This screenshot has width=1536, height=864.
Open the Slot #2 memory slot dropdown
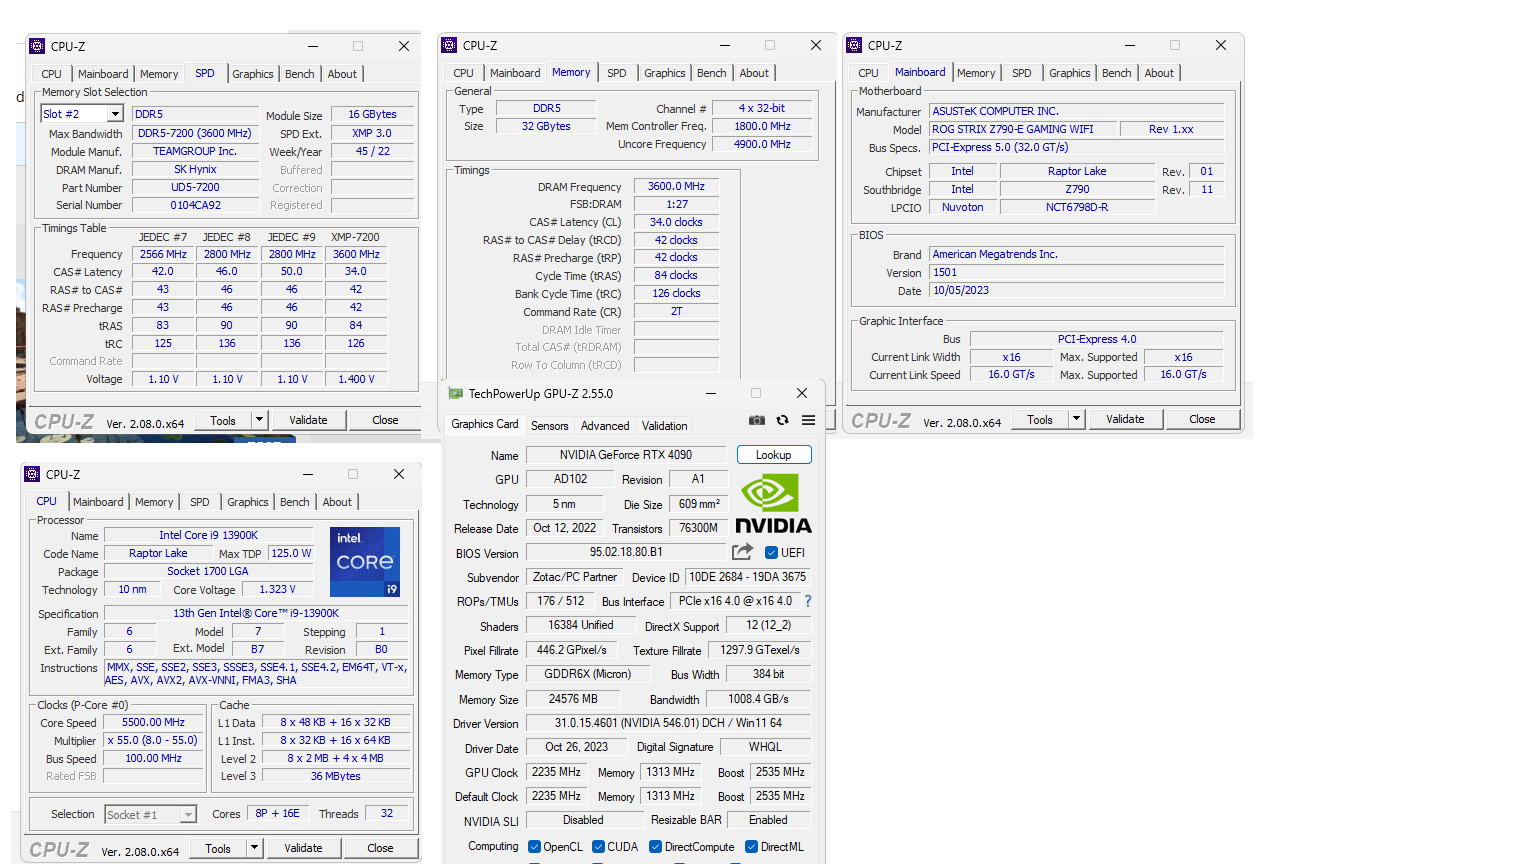(x=115, y=114)
